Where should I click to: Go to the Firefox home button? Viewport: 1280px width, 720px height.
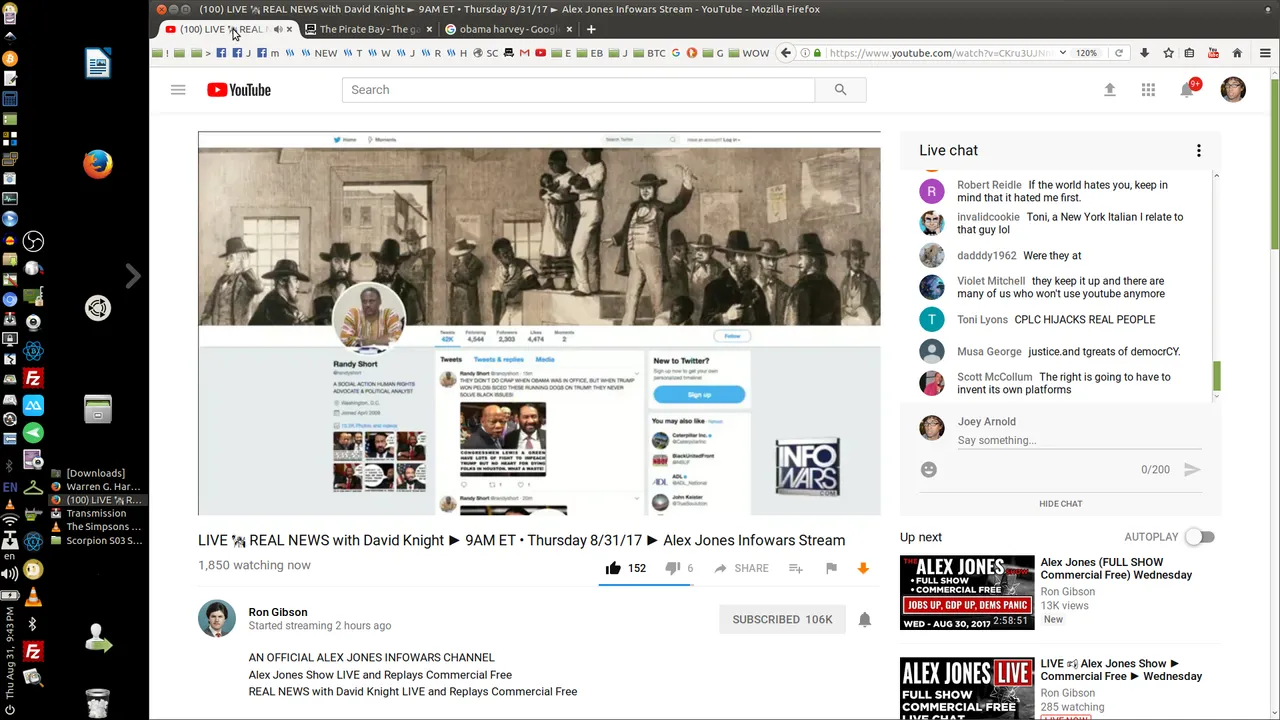click(1237, 53)
